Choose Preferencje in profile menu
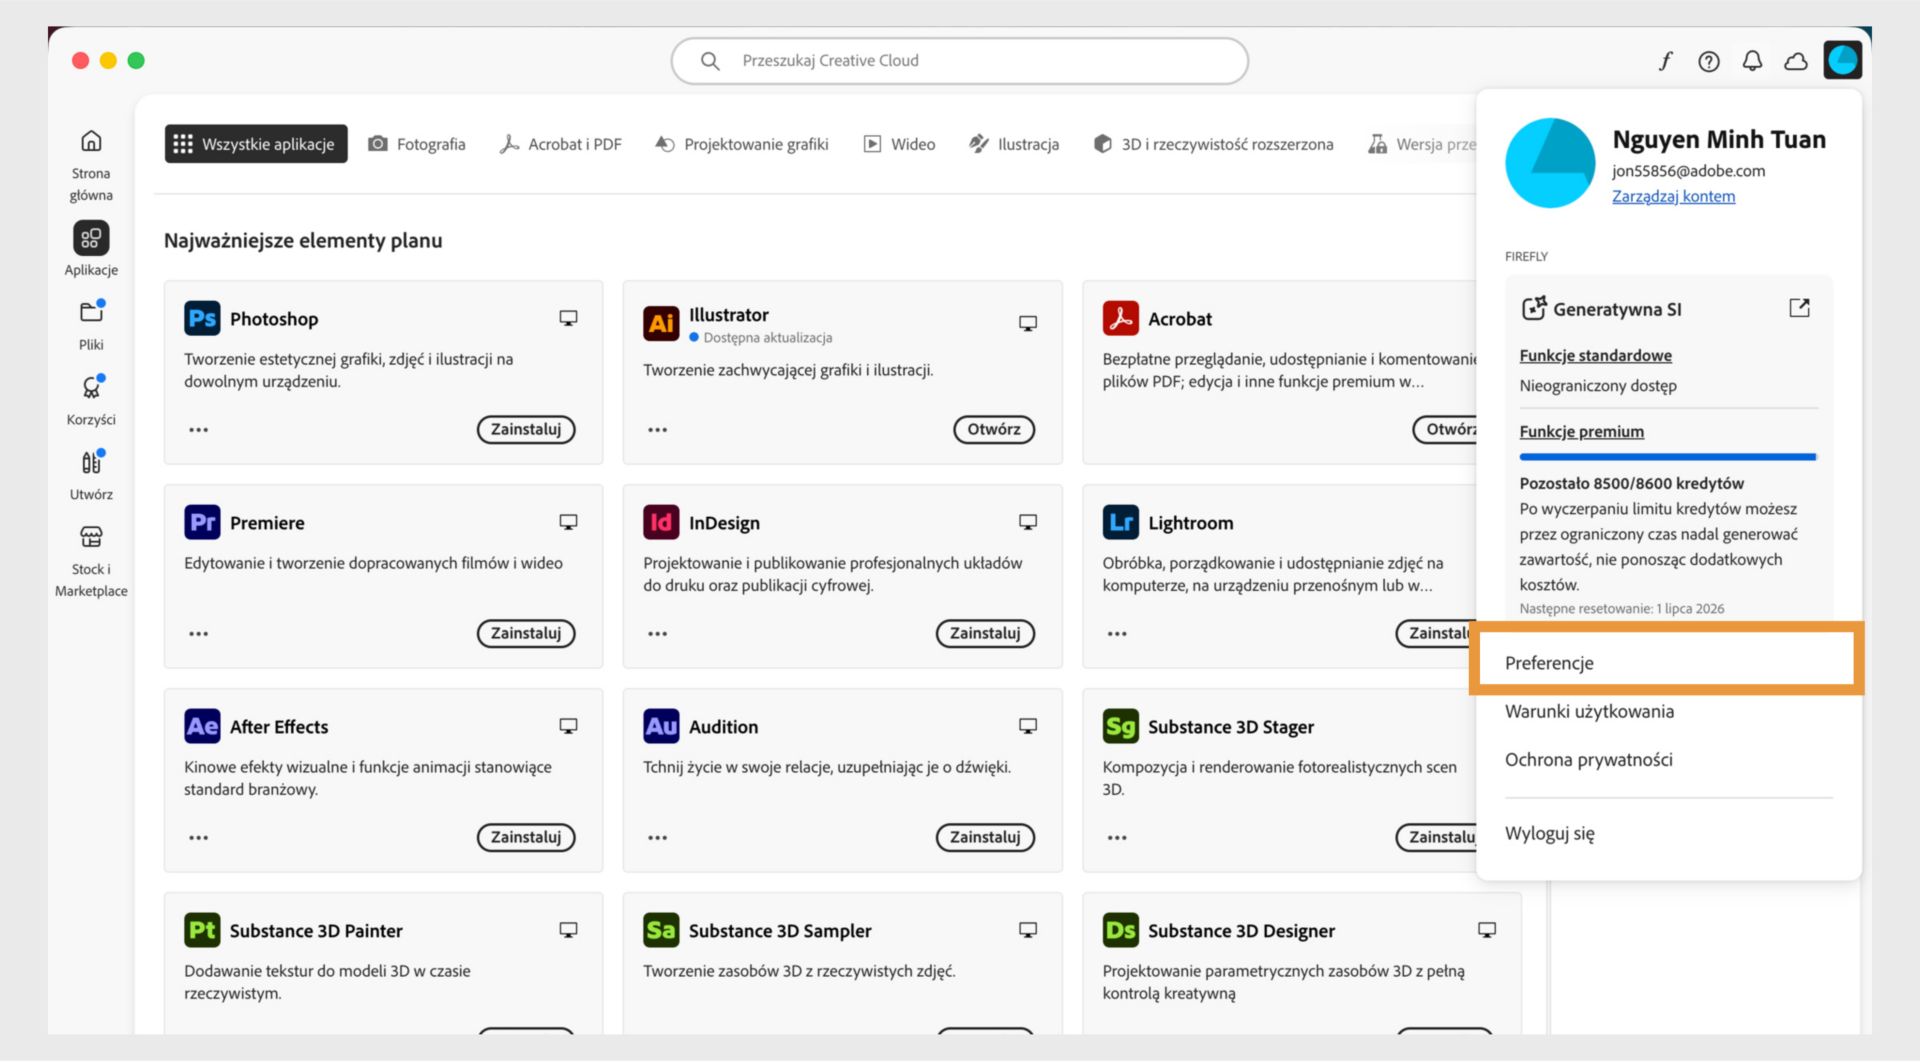The height and width of the screenshot is (1062, 1920). coord(1666,663)
